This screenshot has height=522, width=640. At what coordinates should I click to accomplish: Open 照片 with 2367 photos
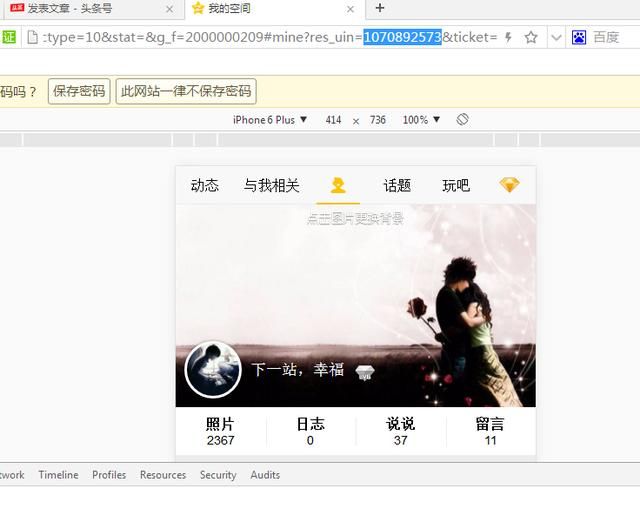[x=220, y=431]
